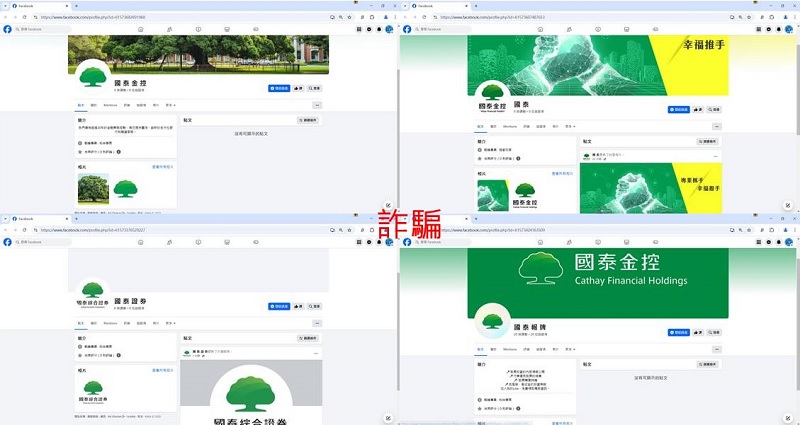Open Home icon in the 國泰報牌 window

click(x=540, y=242)
